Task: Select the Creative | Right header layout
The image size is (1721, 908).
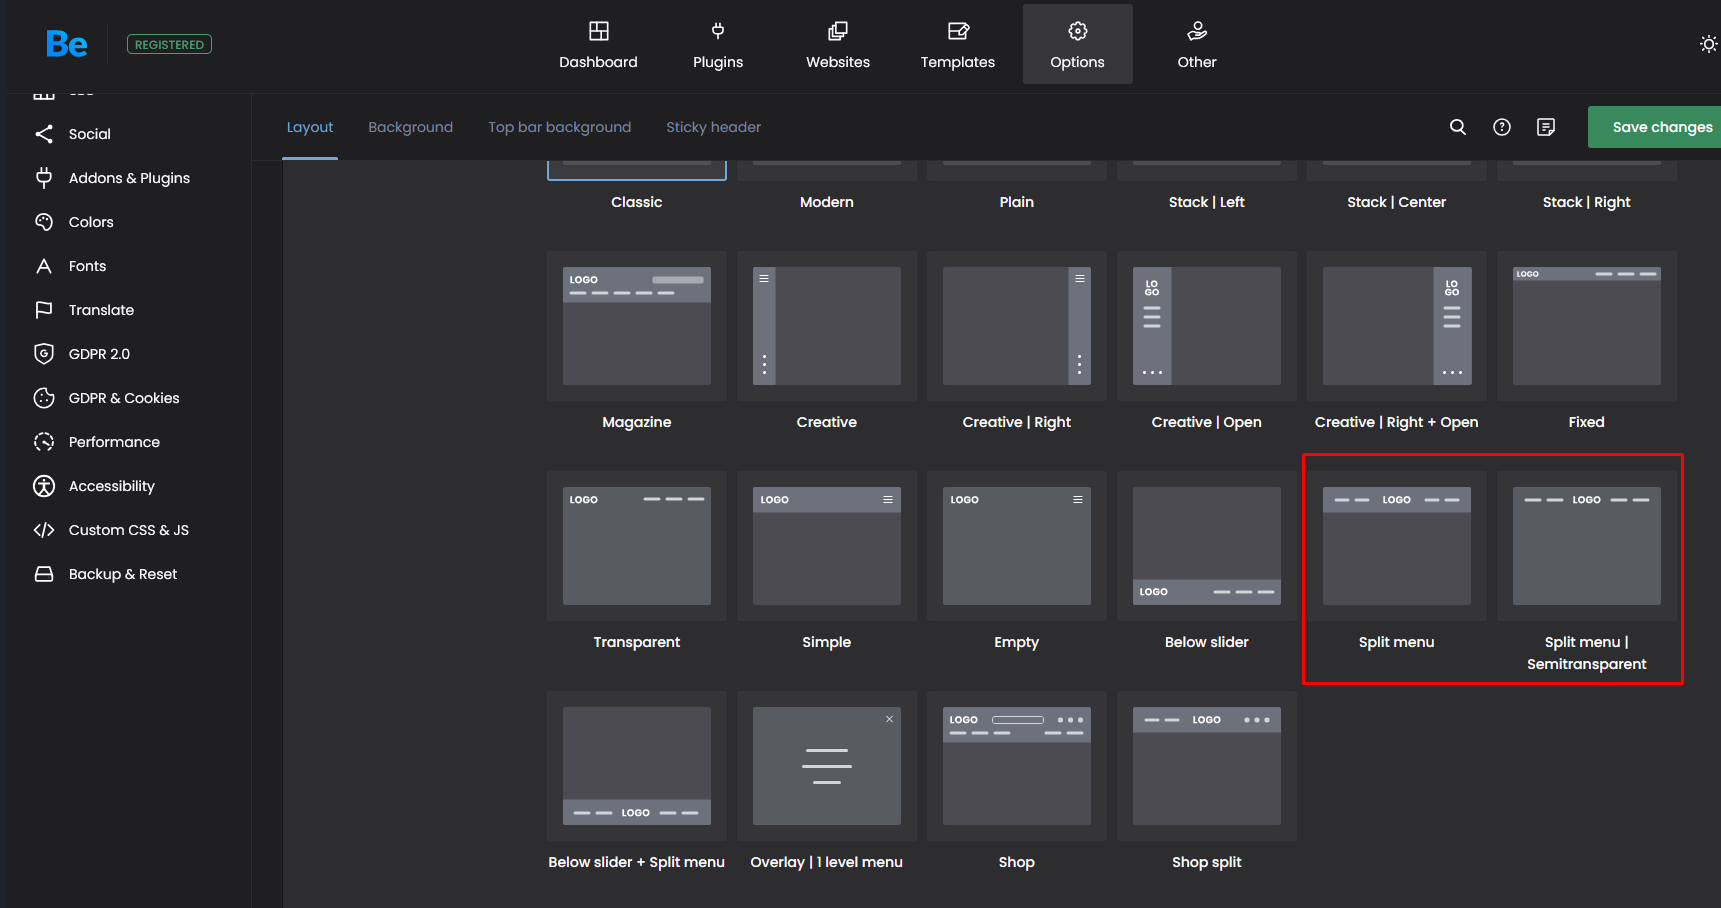Action: point(1017,326)
